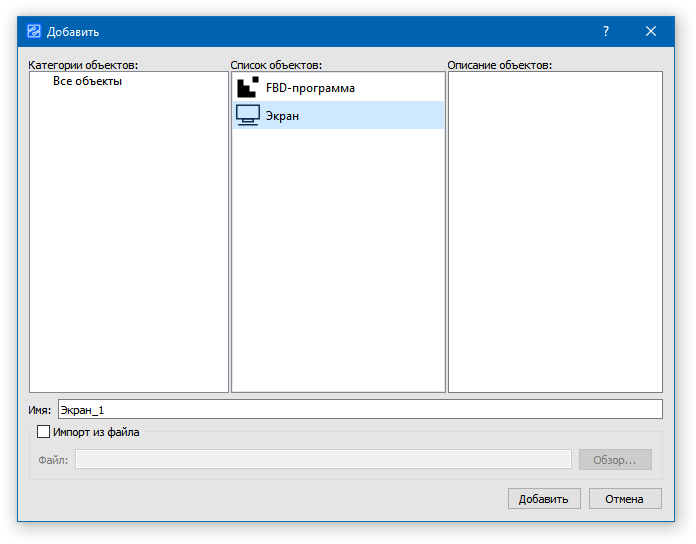Viewport: 696px width, 544px height.
Task: Click inside the empty Описание объектов panel
Action: 555,230
